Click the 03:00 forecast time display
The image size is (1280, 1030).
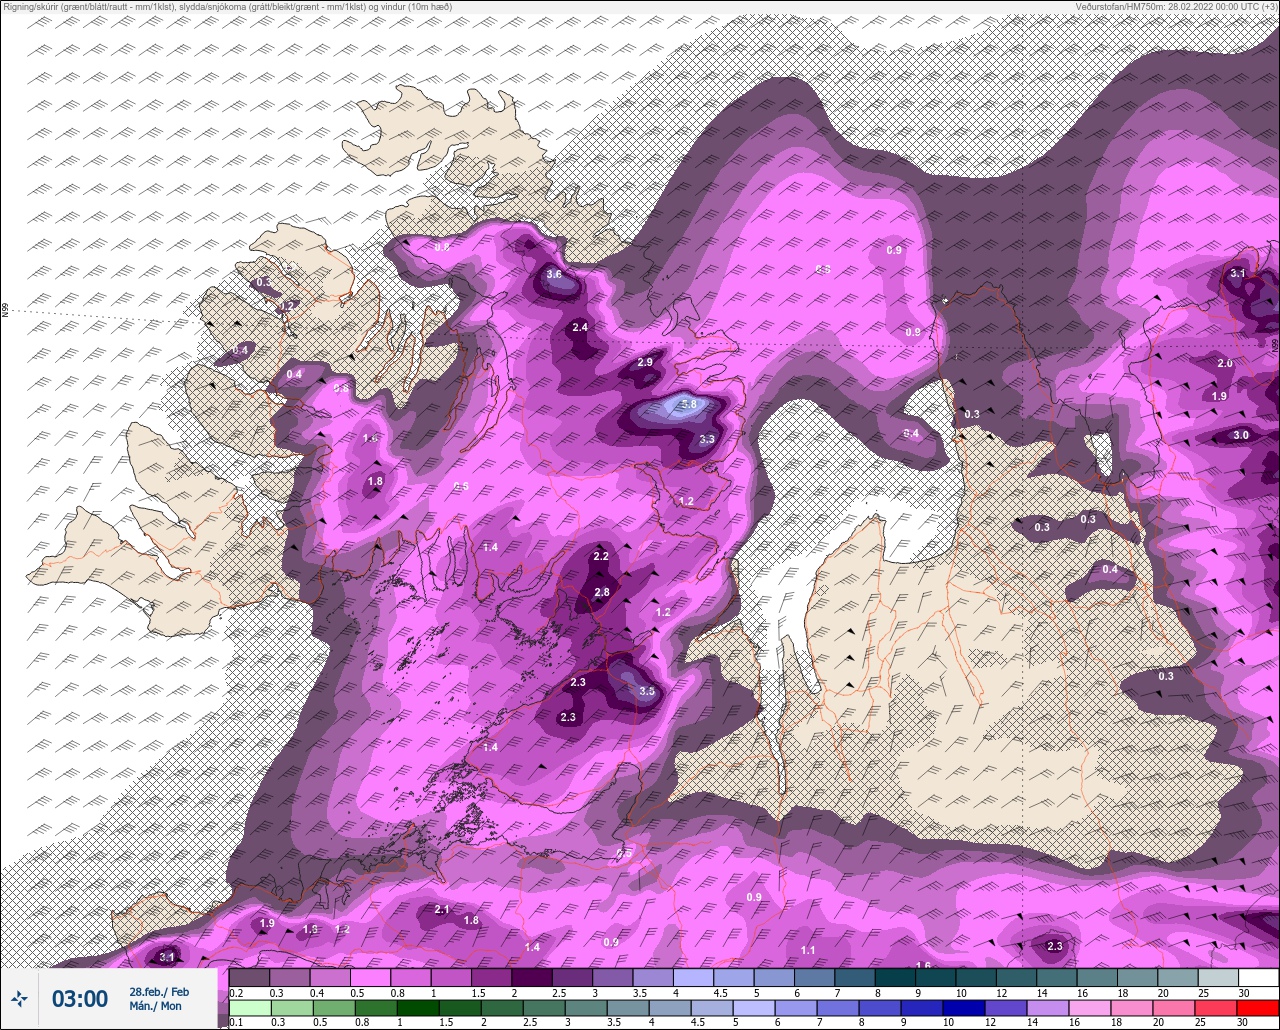(80, 998)
